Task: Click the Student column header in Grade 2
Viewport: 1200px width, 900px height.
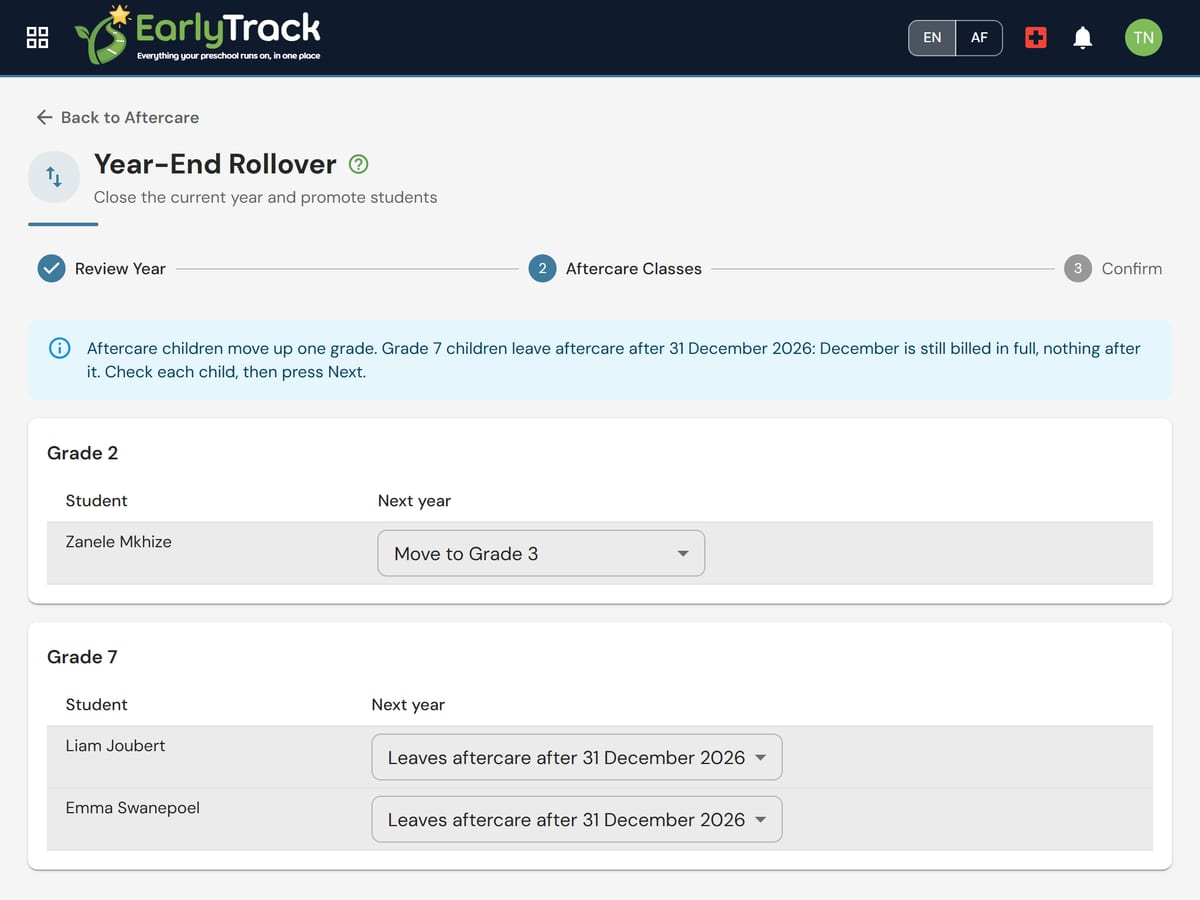Action: pos(97,500)
